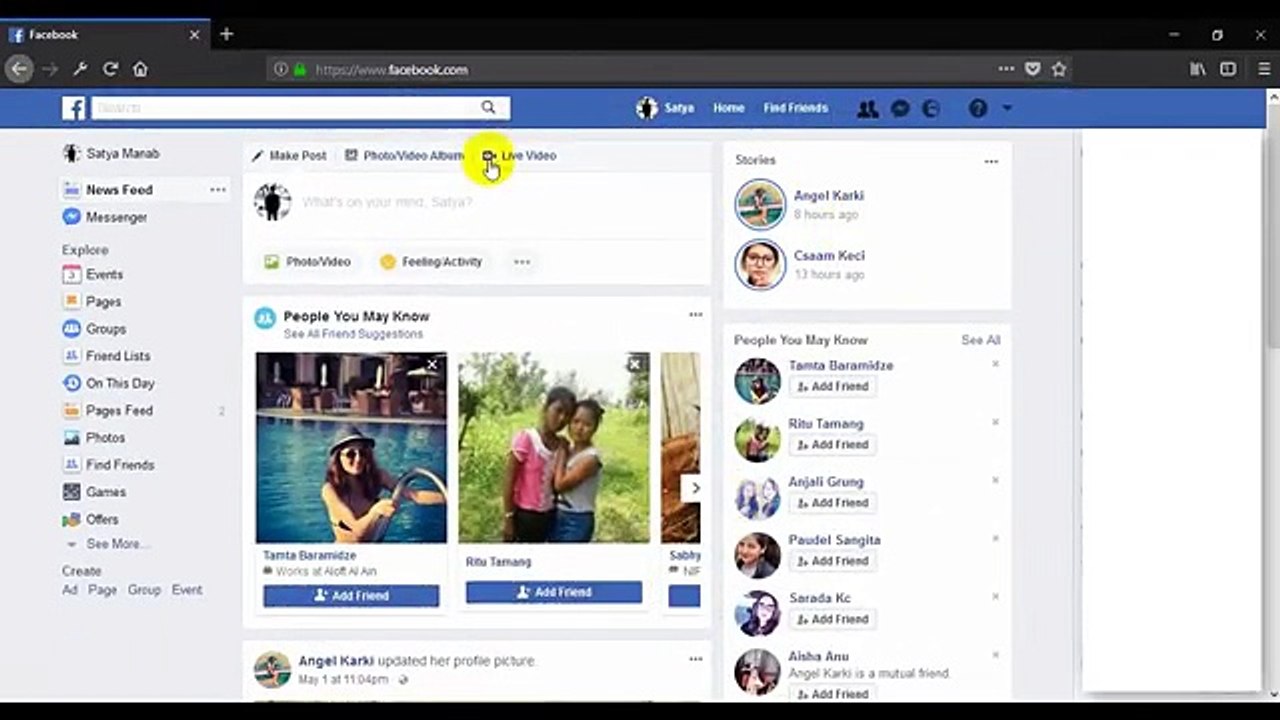Open Messenger icon in top bar
Image resolution: width=1280 pixels, height=720 pixels.
tap(900, 109)
